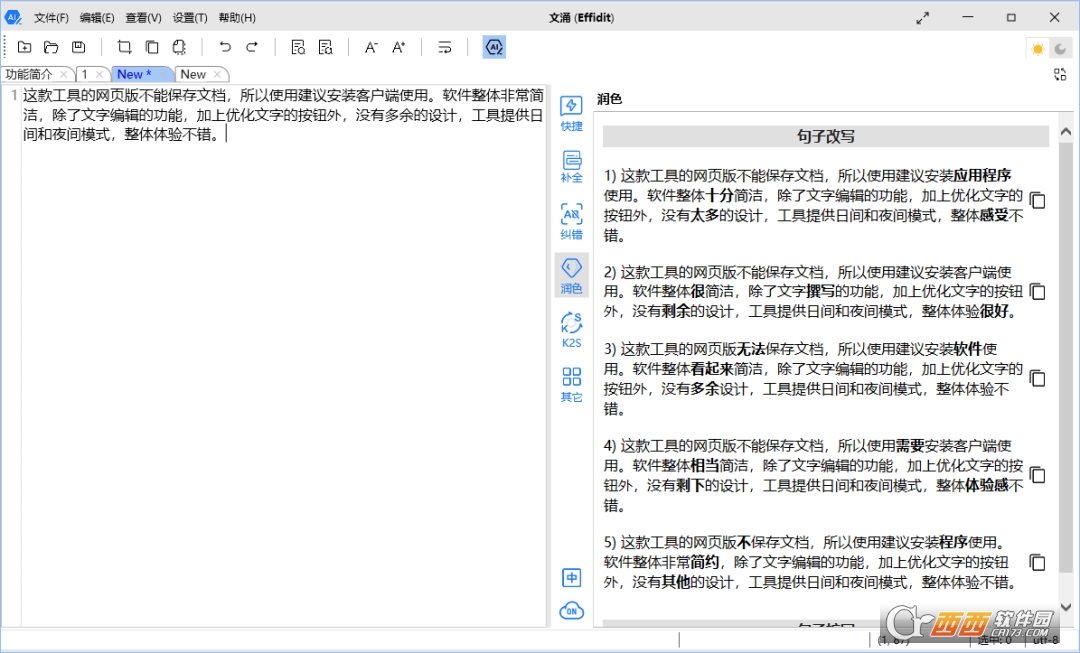
Task: Click the cut toolbar icon
Action: point(125,47)
